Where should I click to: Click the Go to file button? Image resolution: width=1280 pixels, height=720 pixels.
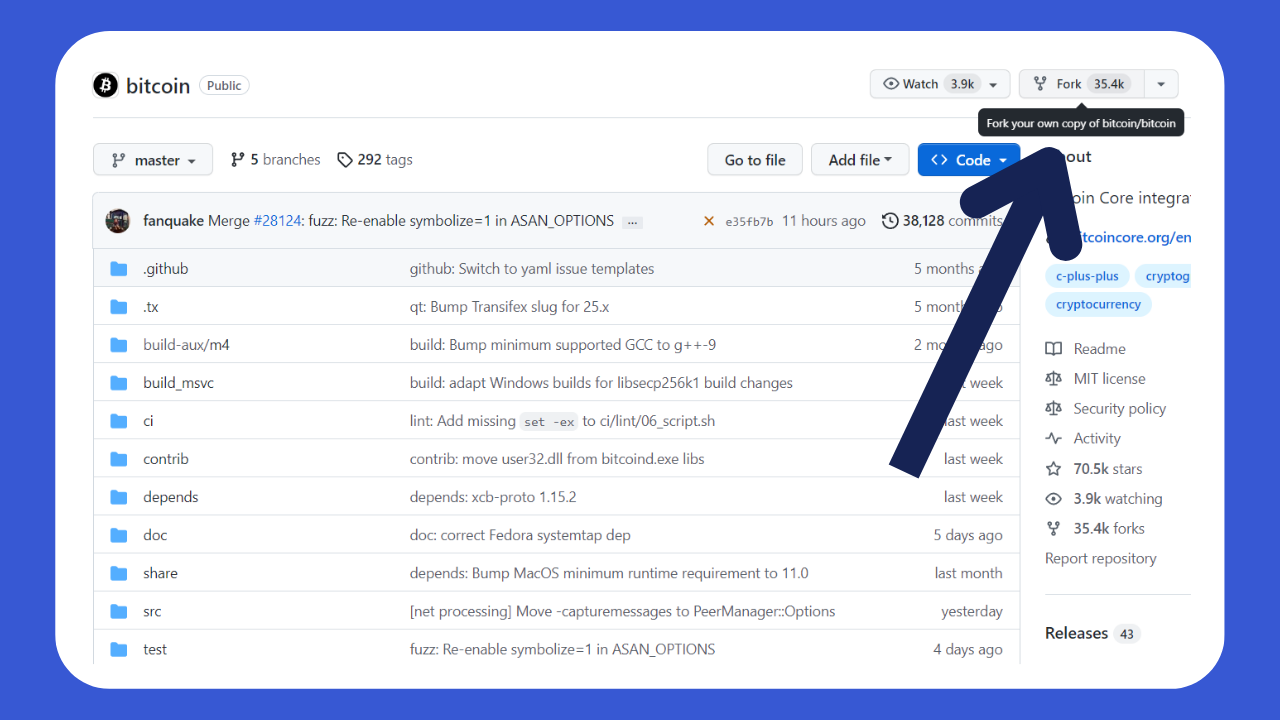tap(755, 160)
